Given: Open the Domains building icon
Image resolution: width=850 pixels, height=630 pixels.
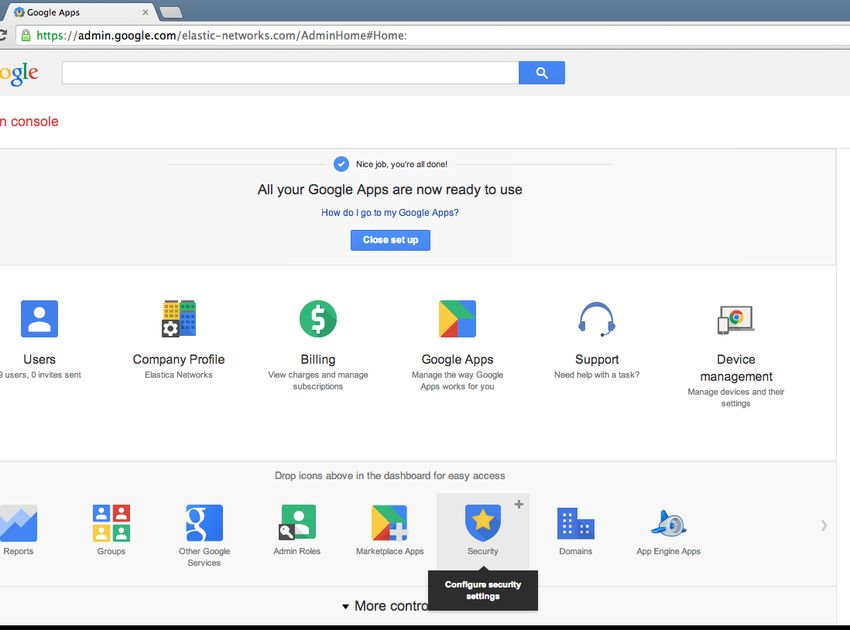Looking at the screenshot, I should click(576, 524).
